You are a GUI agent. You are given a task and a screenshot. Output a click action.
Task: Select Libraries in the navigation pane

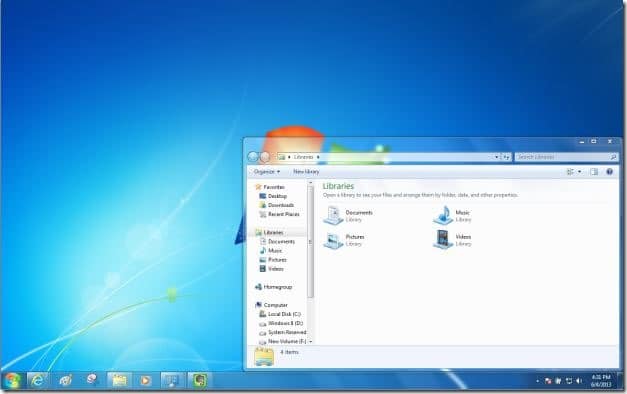pyautogui.click(x=273, y=232)
